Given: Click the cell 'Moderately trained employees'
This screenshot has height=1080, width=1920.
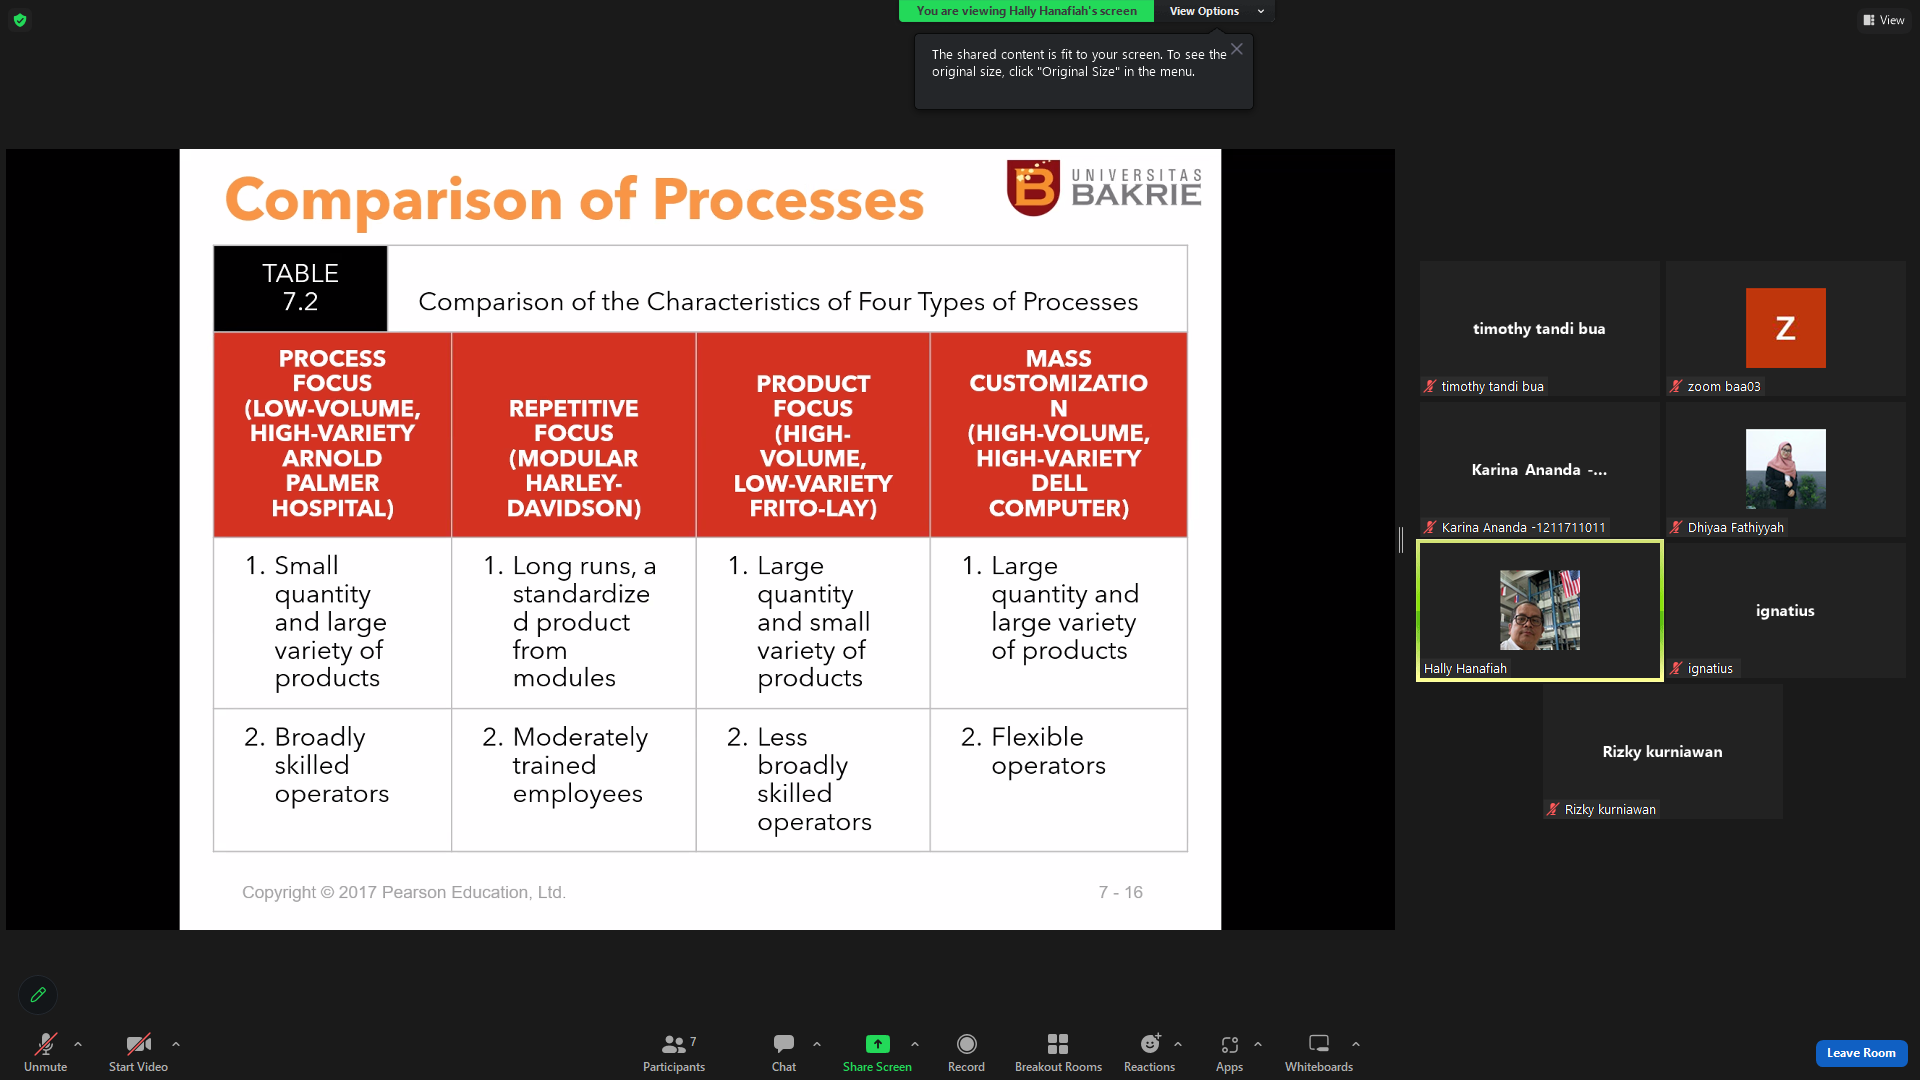Looking at the screenshot, I should tap(574, 780).
